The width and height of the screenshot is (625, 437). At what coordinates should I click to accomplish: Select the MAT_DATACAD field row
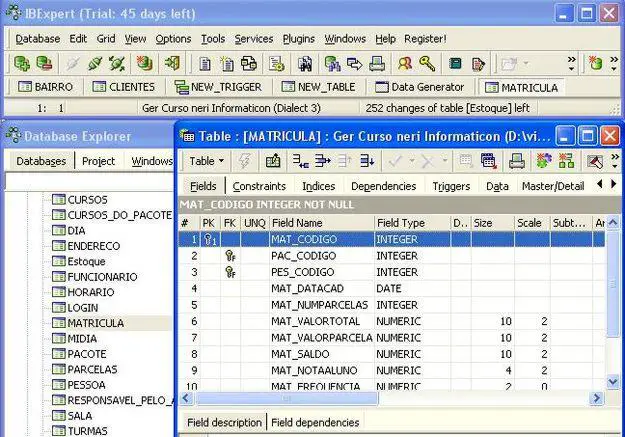click(x=392, y=289)
